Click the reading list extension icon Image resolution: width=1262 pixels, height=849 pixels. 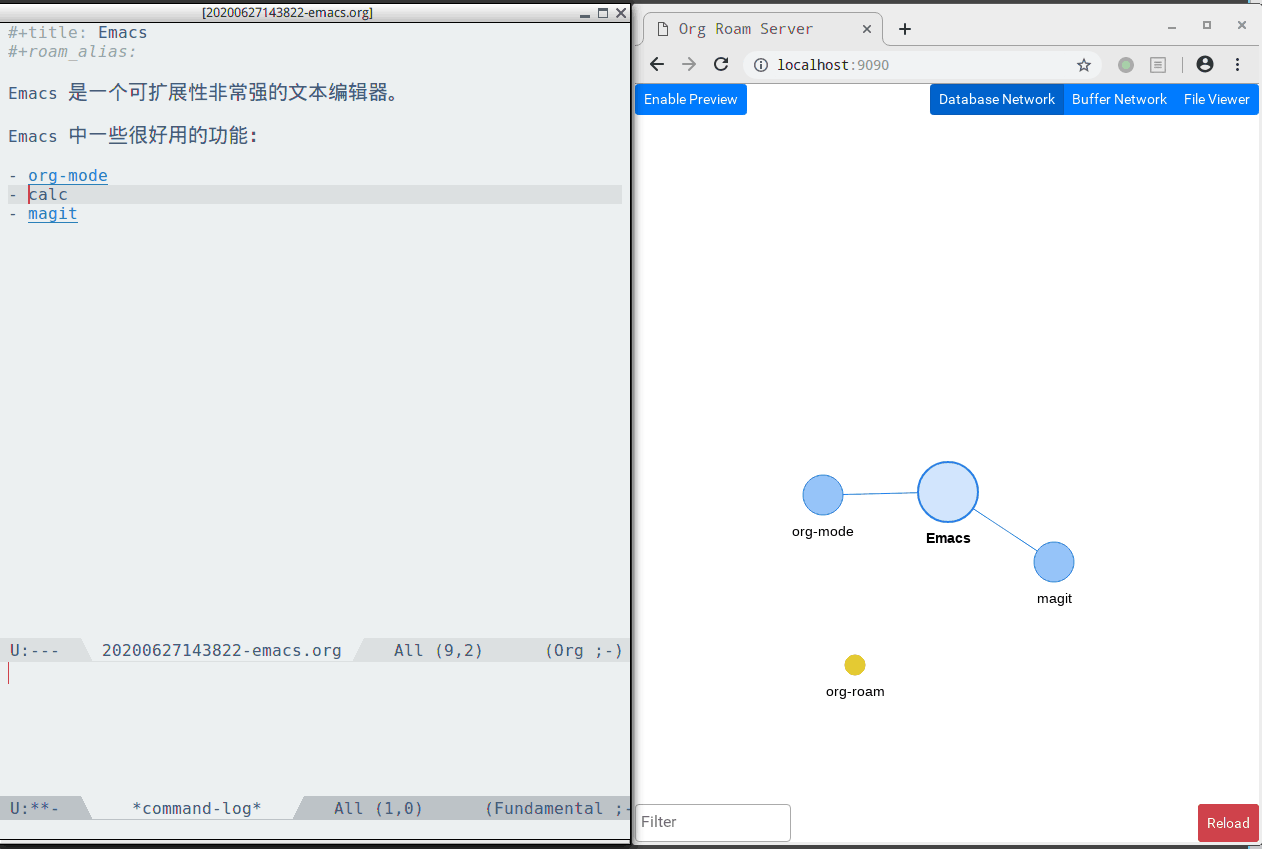click(x=1158, y=65)
